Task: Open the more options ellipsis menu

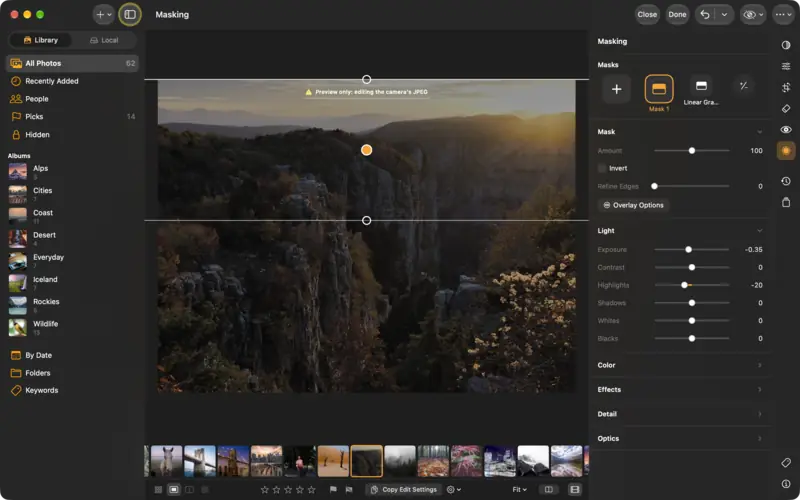Action: (x=784, y=15)
